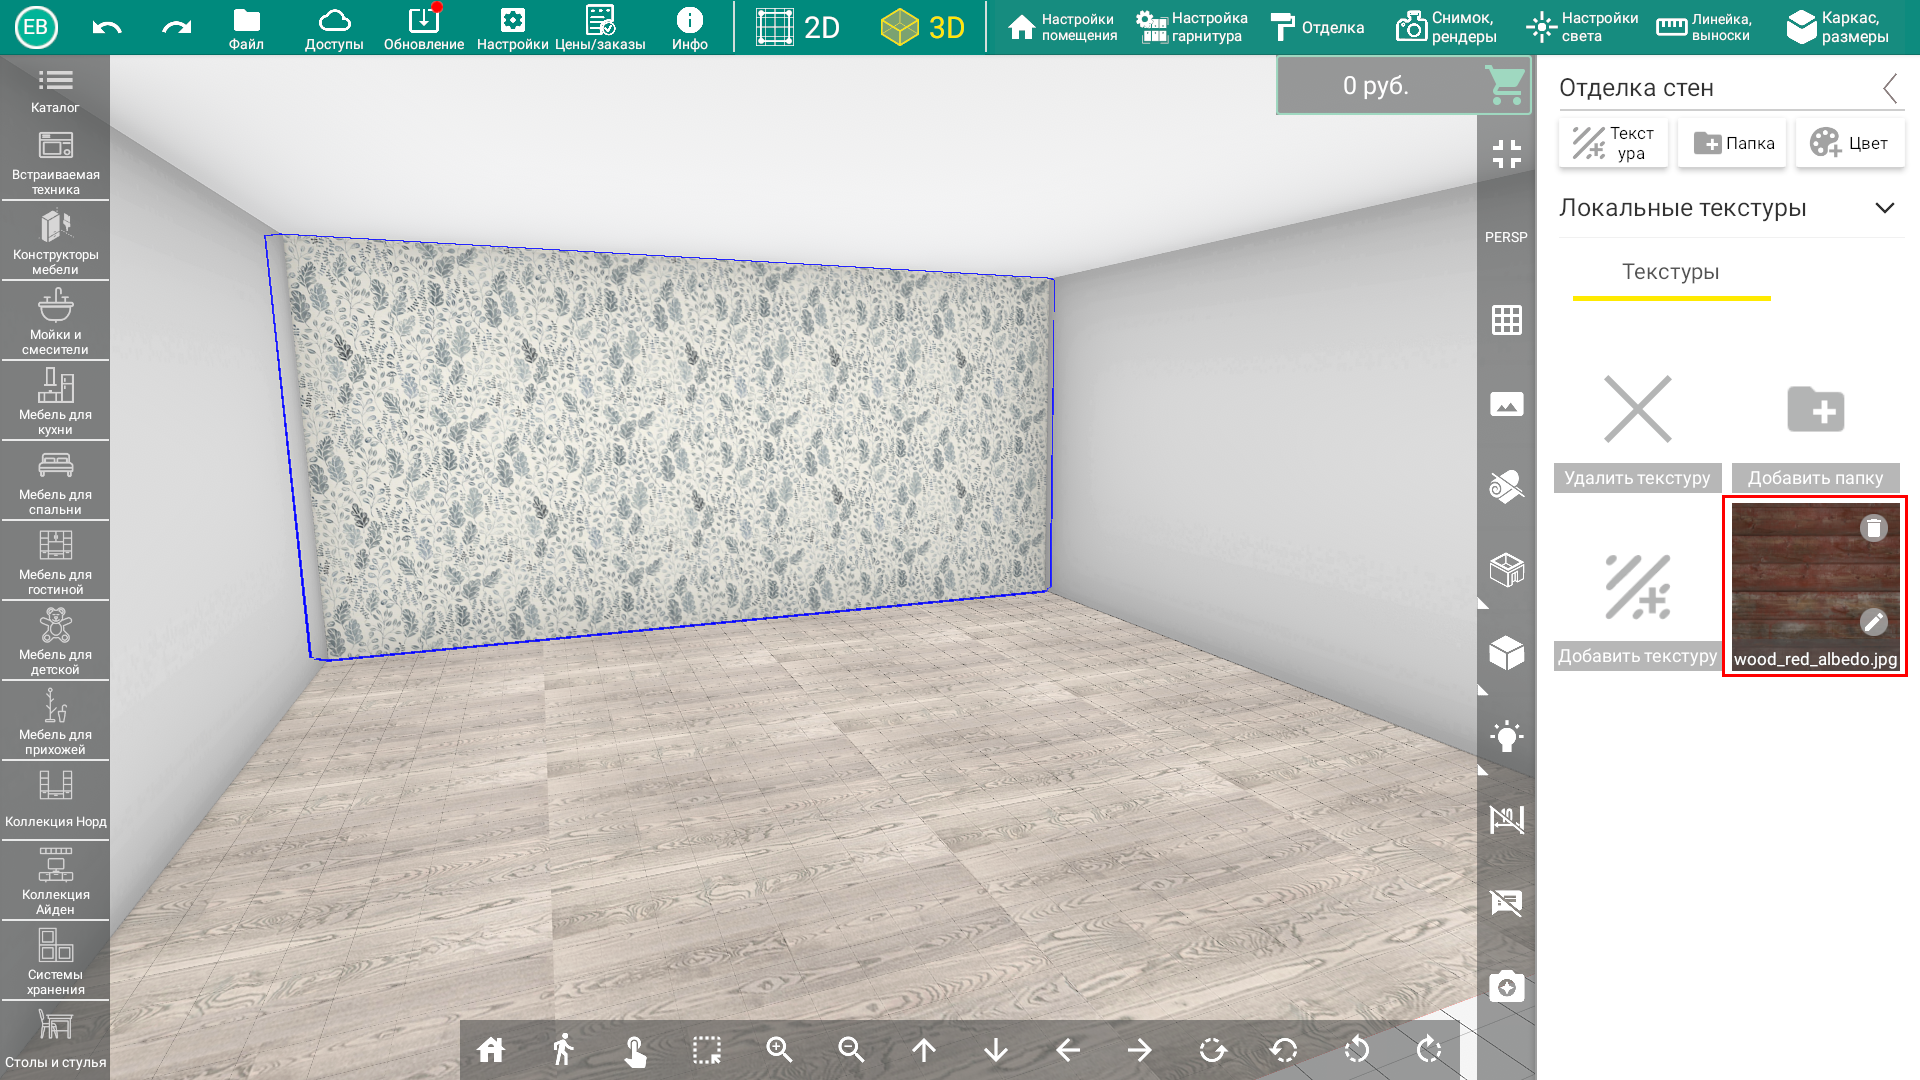This screenshot has width=1920, height=1080.
Task: Toggle PERSP perspective camera mode
Action: point(1506,237)
